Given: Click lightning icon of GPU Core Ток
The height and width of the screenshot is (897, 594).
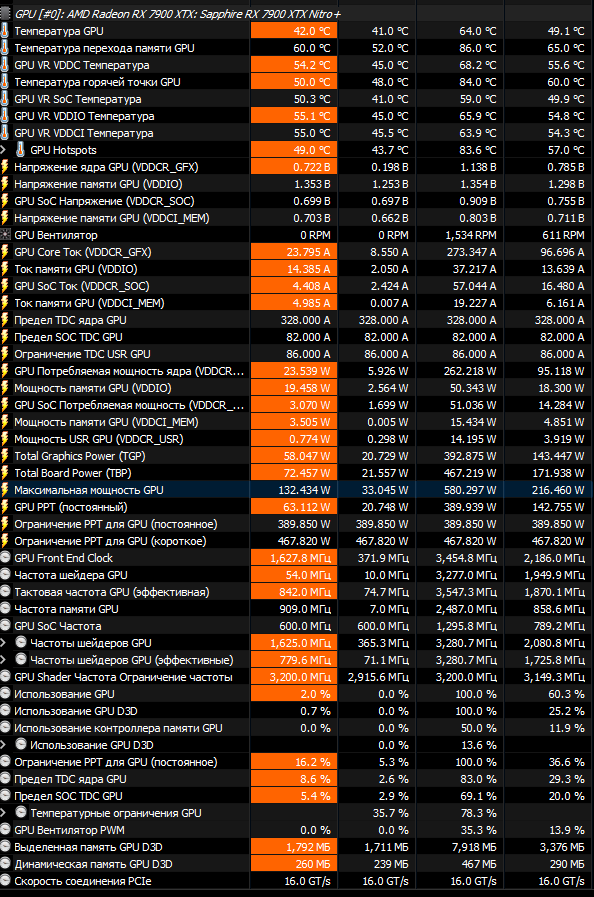Looking at the screenshot, I should [5, 252].
